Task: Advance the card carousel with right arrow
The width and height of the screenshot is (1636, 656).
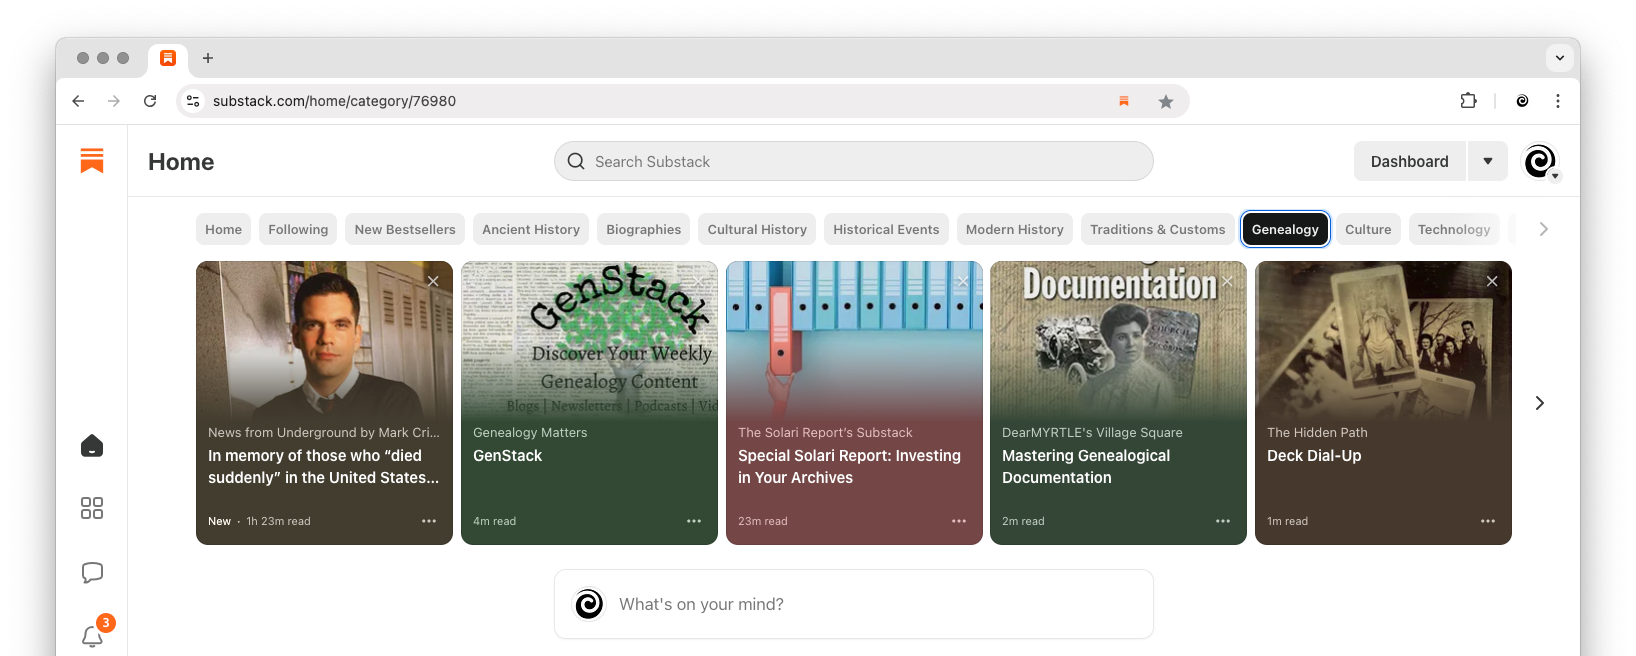Action: [x=1540, y=403]
